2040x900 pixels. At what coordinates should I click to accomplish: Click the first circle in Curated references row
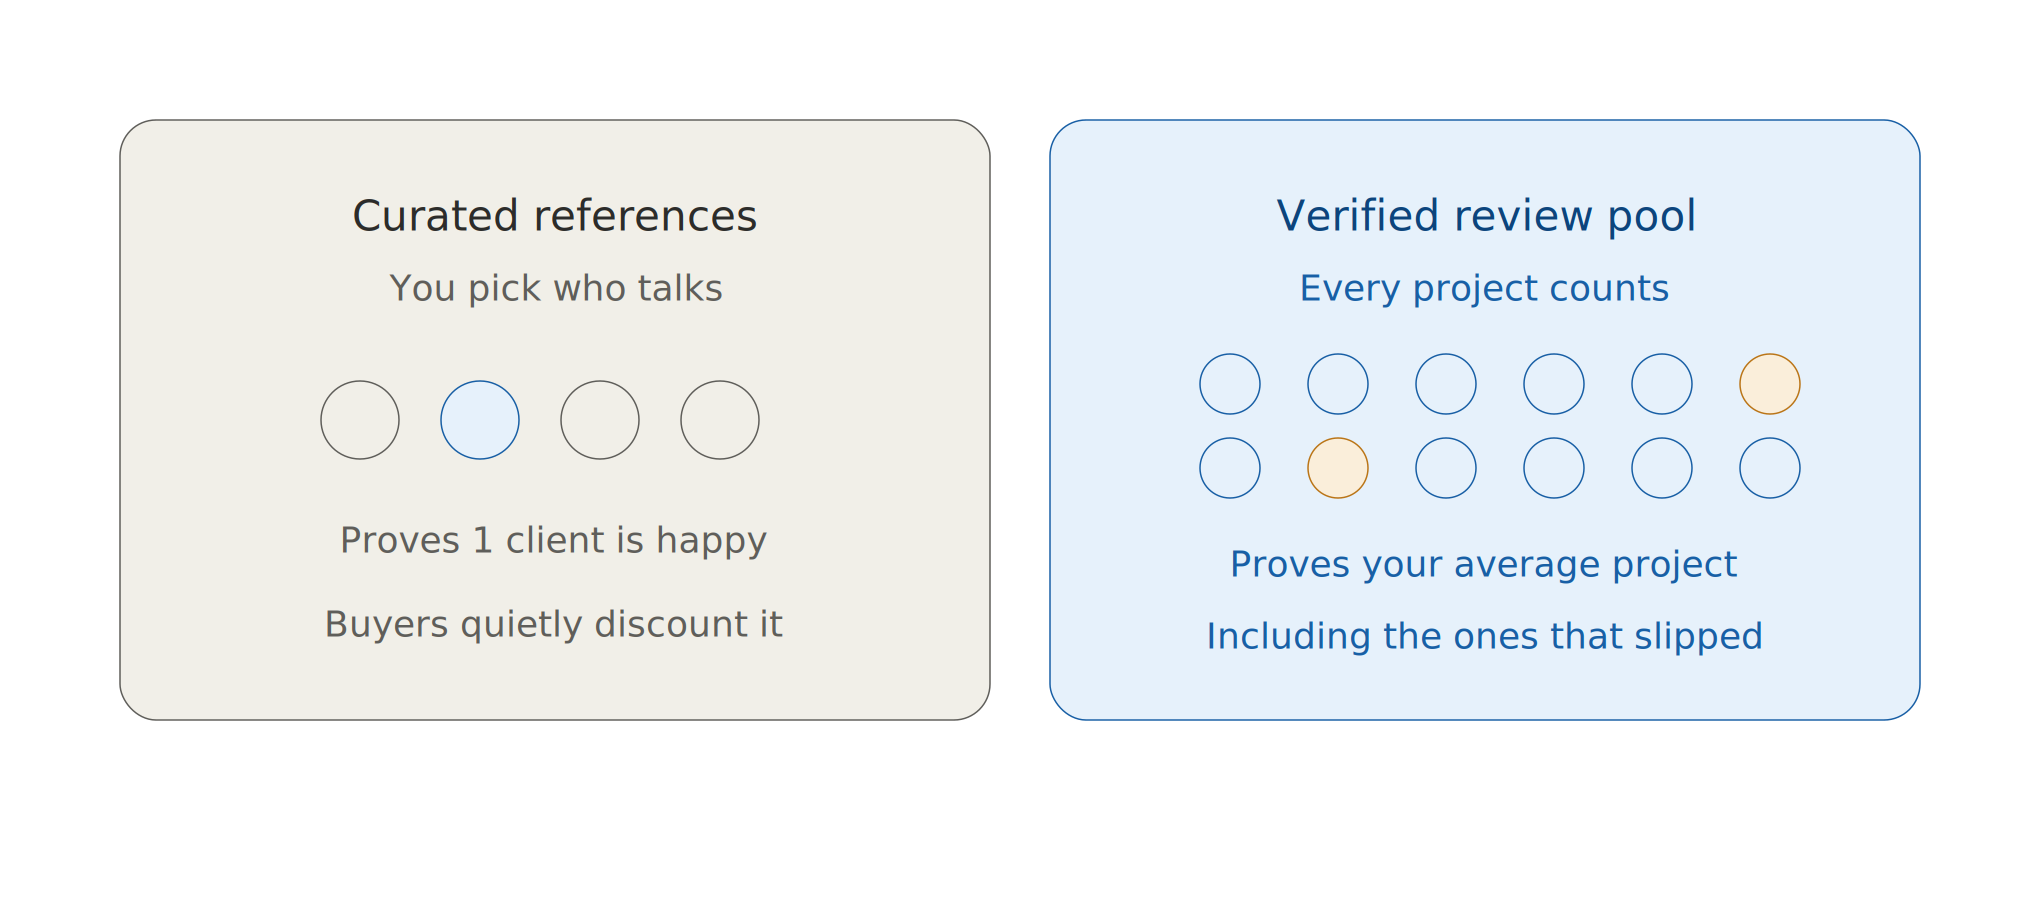point(360,420)
